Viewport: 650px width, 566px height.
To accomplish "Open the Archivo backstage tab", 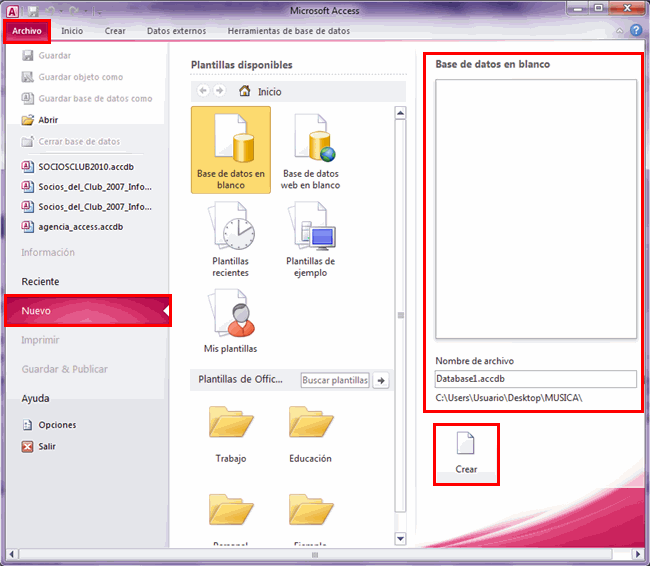I will (x=27, y=31).
